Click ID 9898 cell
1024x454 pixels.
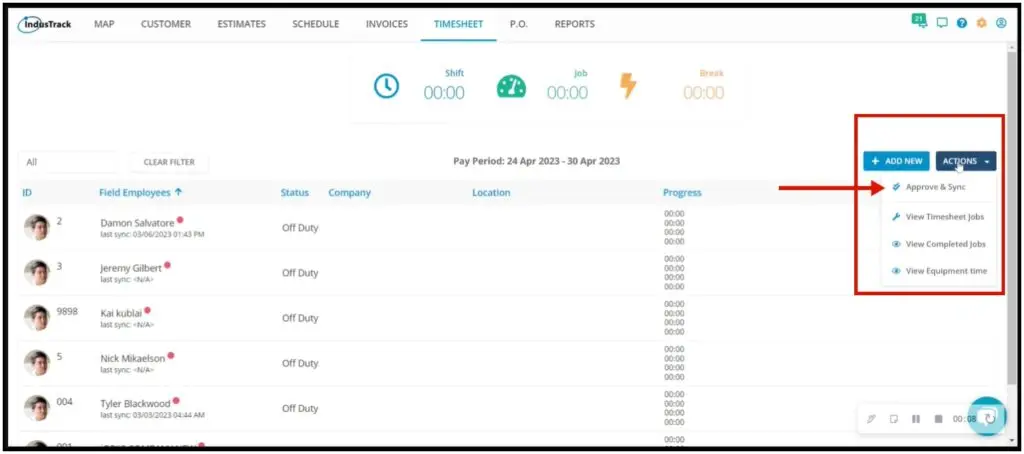point(67,312)
